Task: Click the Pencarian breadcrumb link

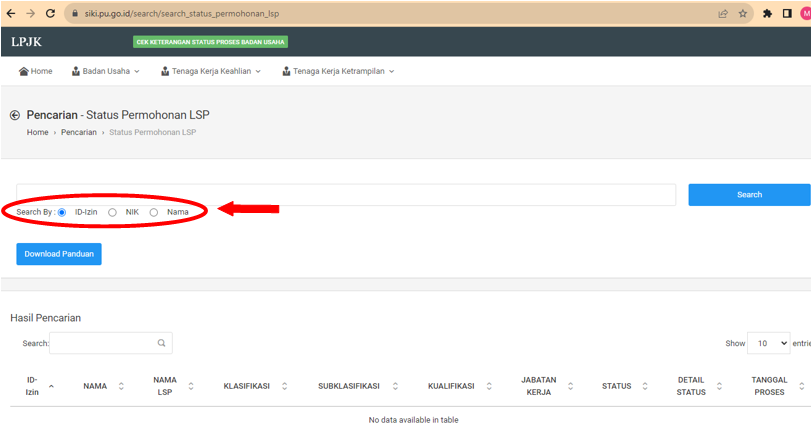Action: (79, 132)
